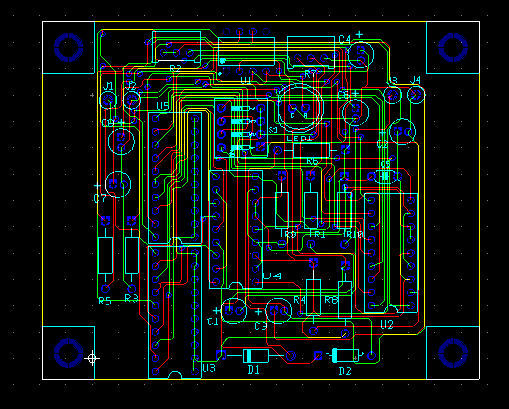The width and height of the screenshot is (509, 409).
Task: Select resistor R3 body
Action: (132, 256)
